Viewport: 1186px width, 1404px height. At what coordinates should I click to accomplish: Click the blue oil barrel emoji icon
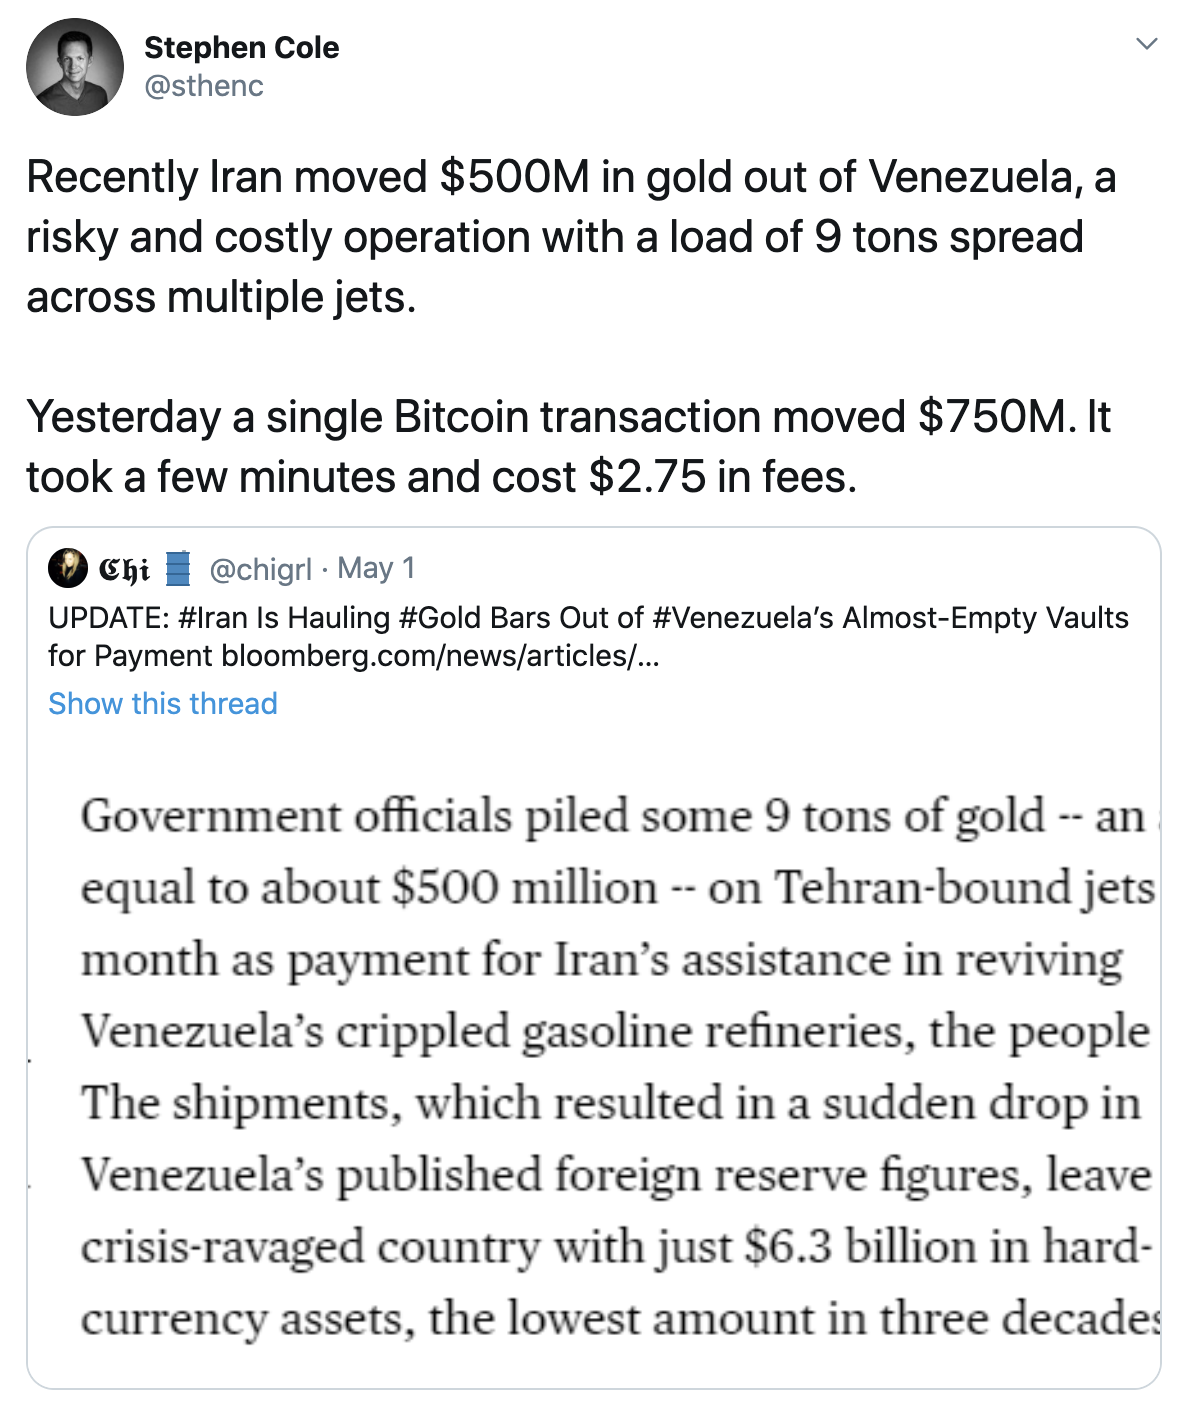177,568
